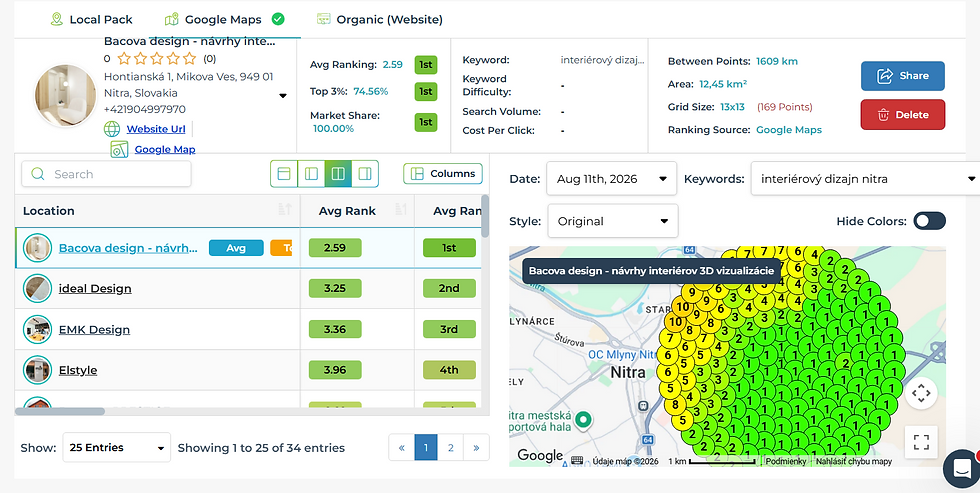The image size is (980, 493).
Task: Open the Elstyle listing
Action: click(x=78, y=370)
